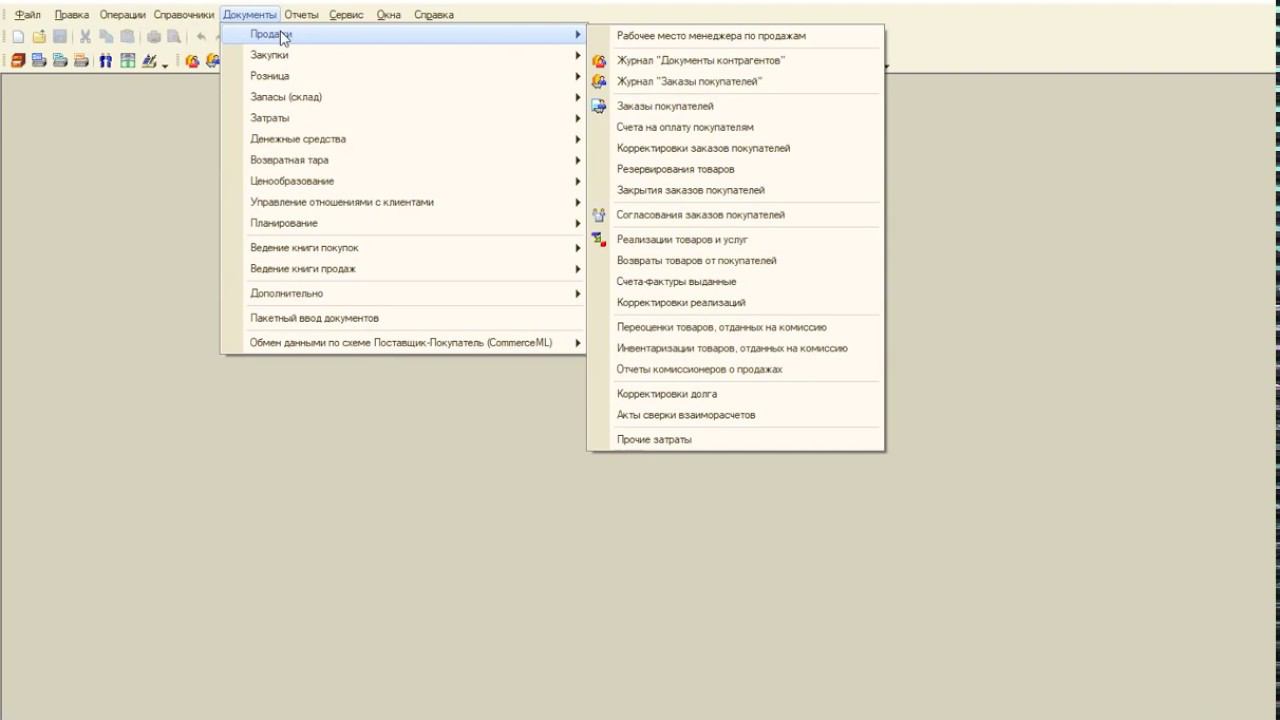Click the Save diskette toolbar icon

click(60, 37)
